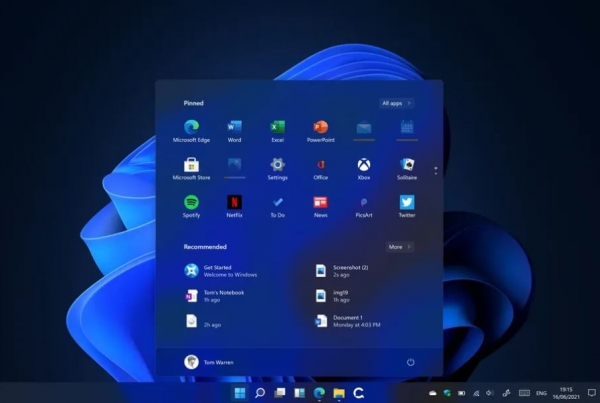Switch to next pinned apps page dot
This screenshot has width=600, height=403.
436,174
